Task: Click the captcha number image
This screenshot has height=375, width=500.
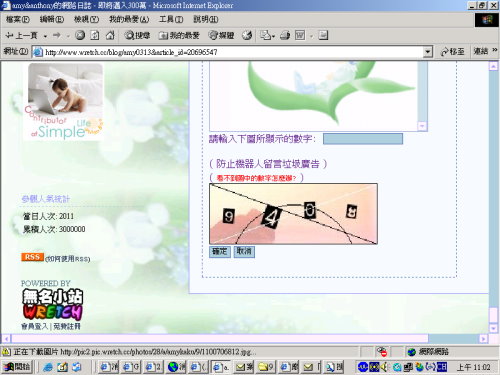Action: (293, 214)
